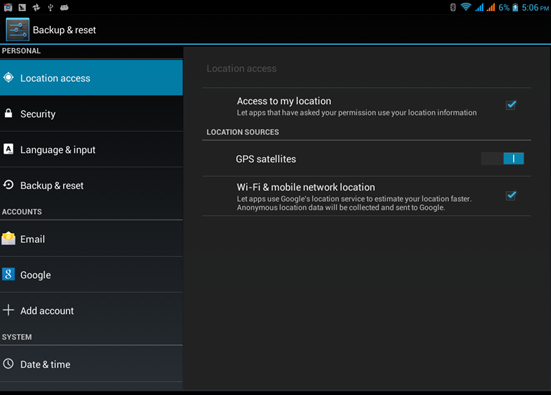Image resolution: width=551 pixels, height=395 pixels.
Task: Uncheck Wi-Fi & mobile network location checkbox
Action: click(x=511, y=196)
